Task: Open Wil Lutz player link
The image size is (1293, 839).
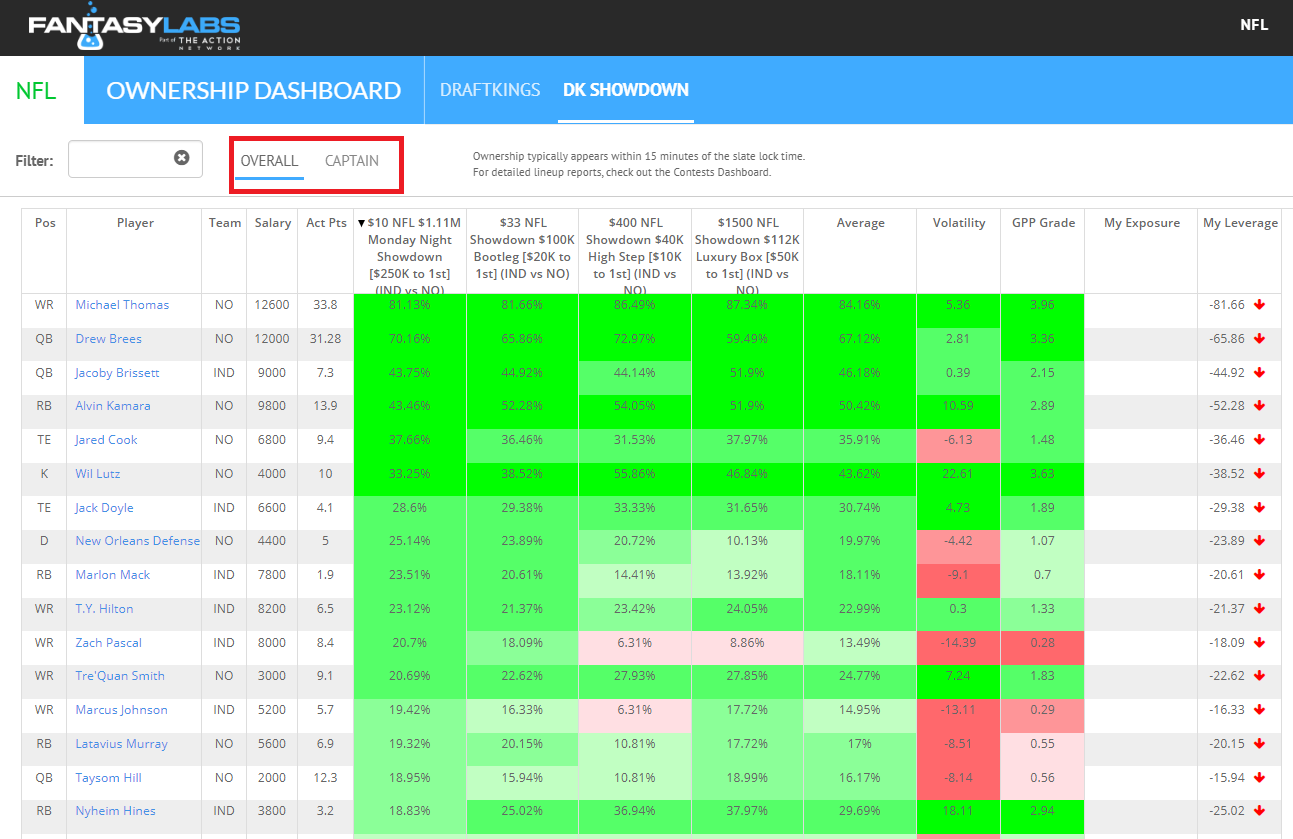Action: click(x=98, y=474)
